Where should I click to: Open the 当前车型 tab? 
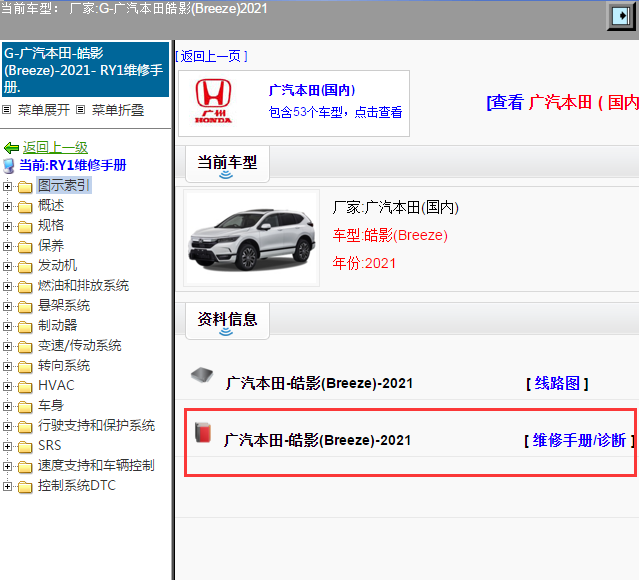click(227, 164)
